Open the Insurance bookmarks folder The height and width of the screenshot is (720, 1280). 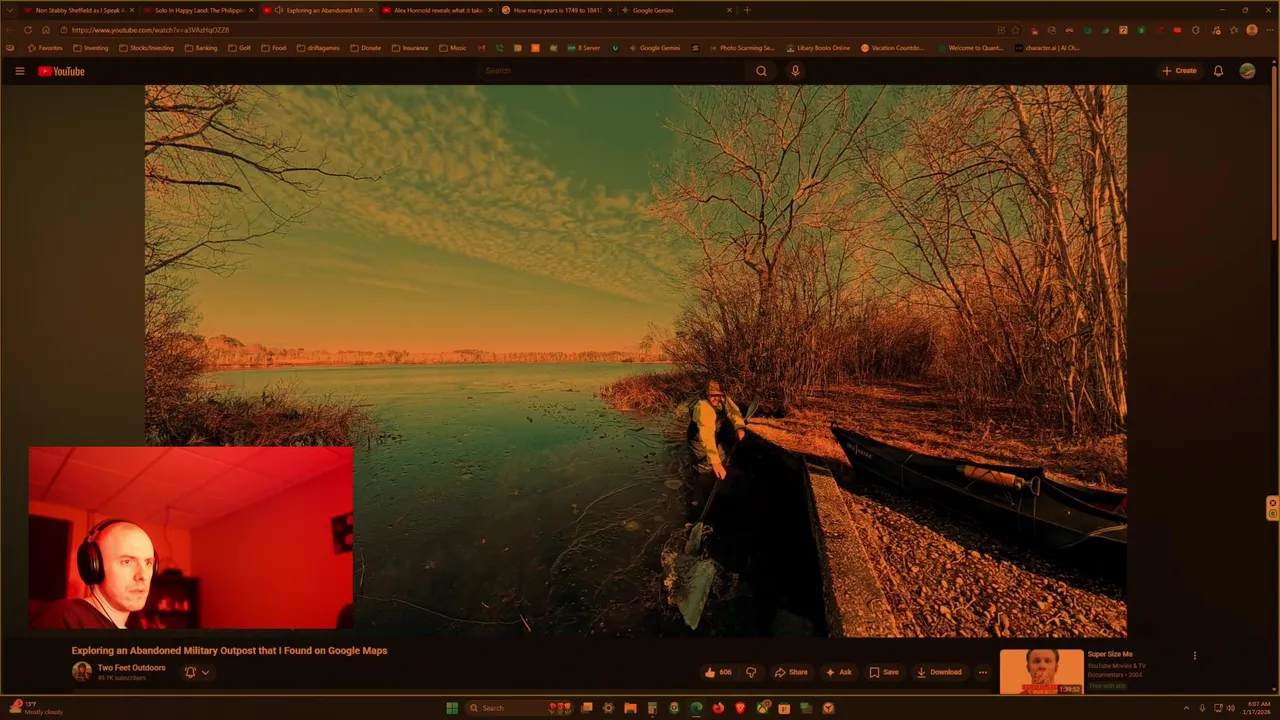point(409,48)
